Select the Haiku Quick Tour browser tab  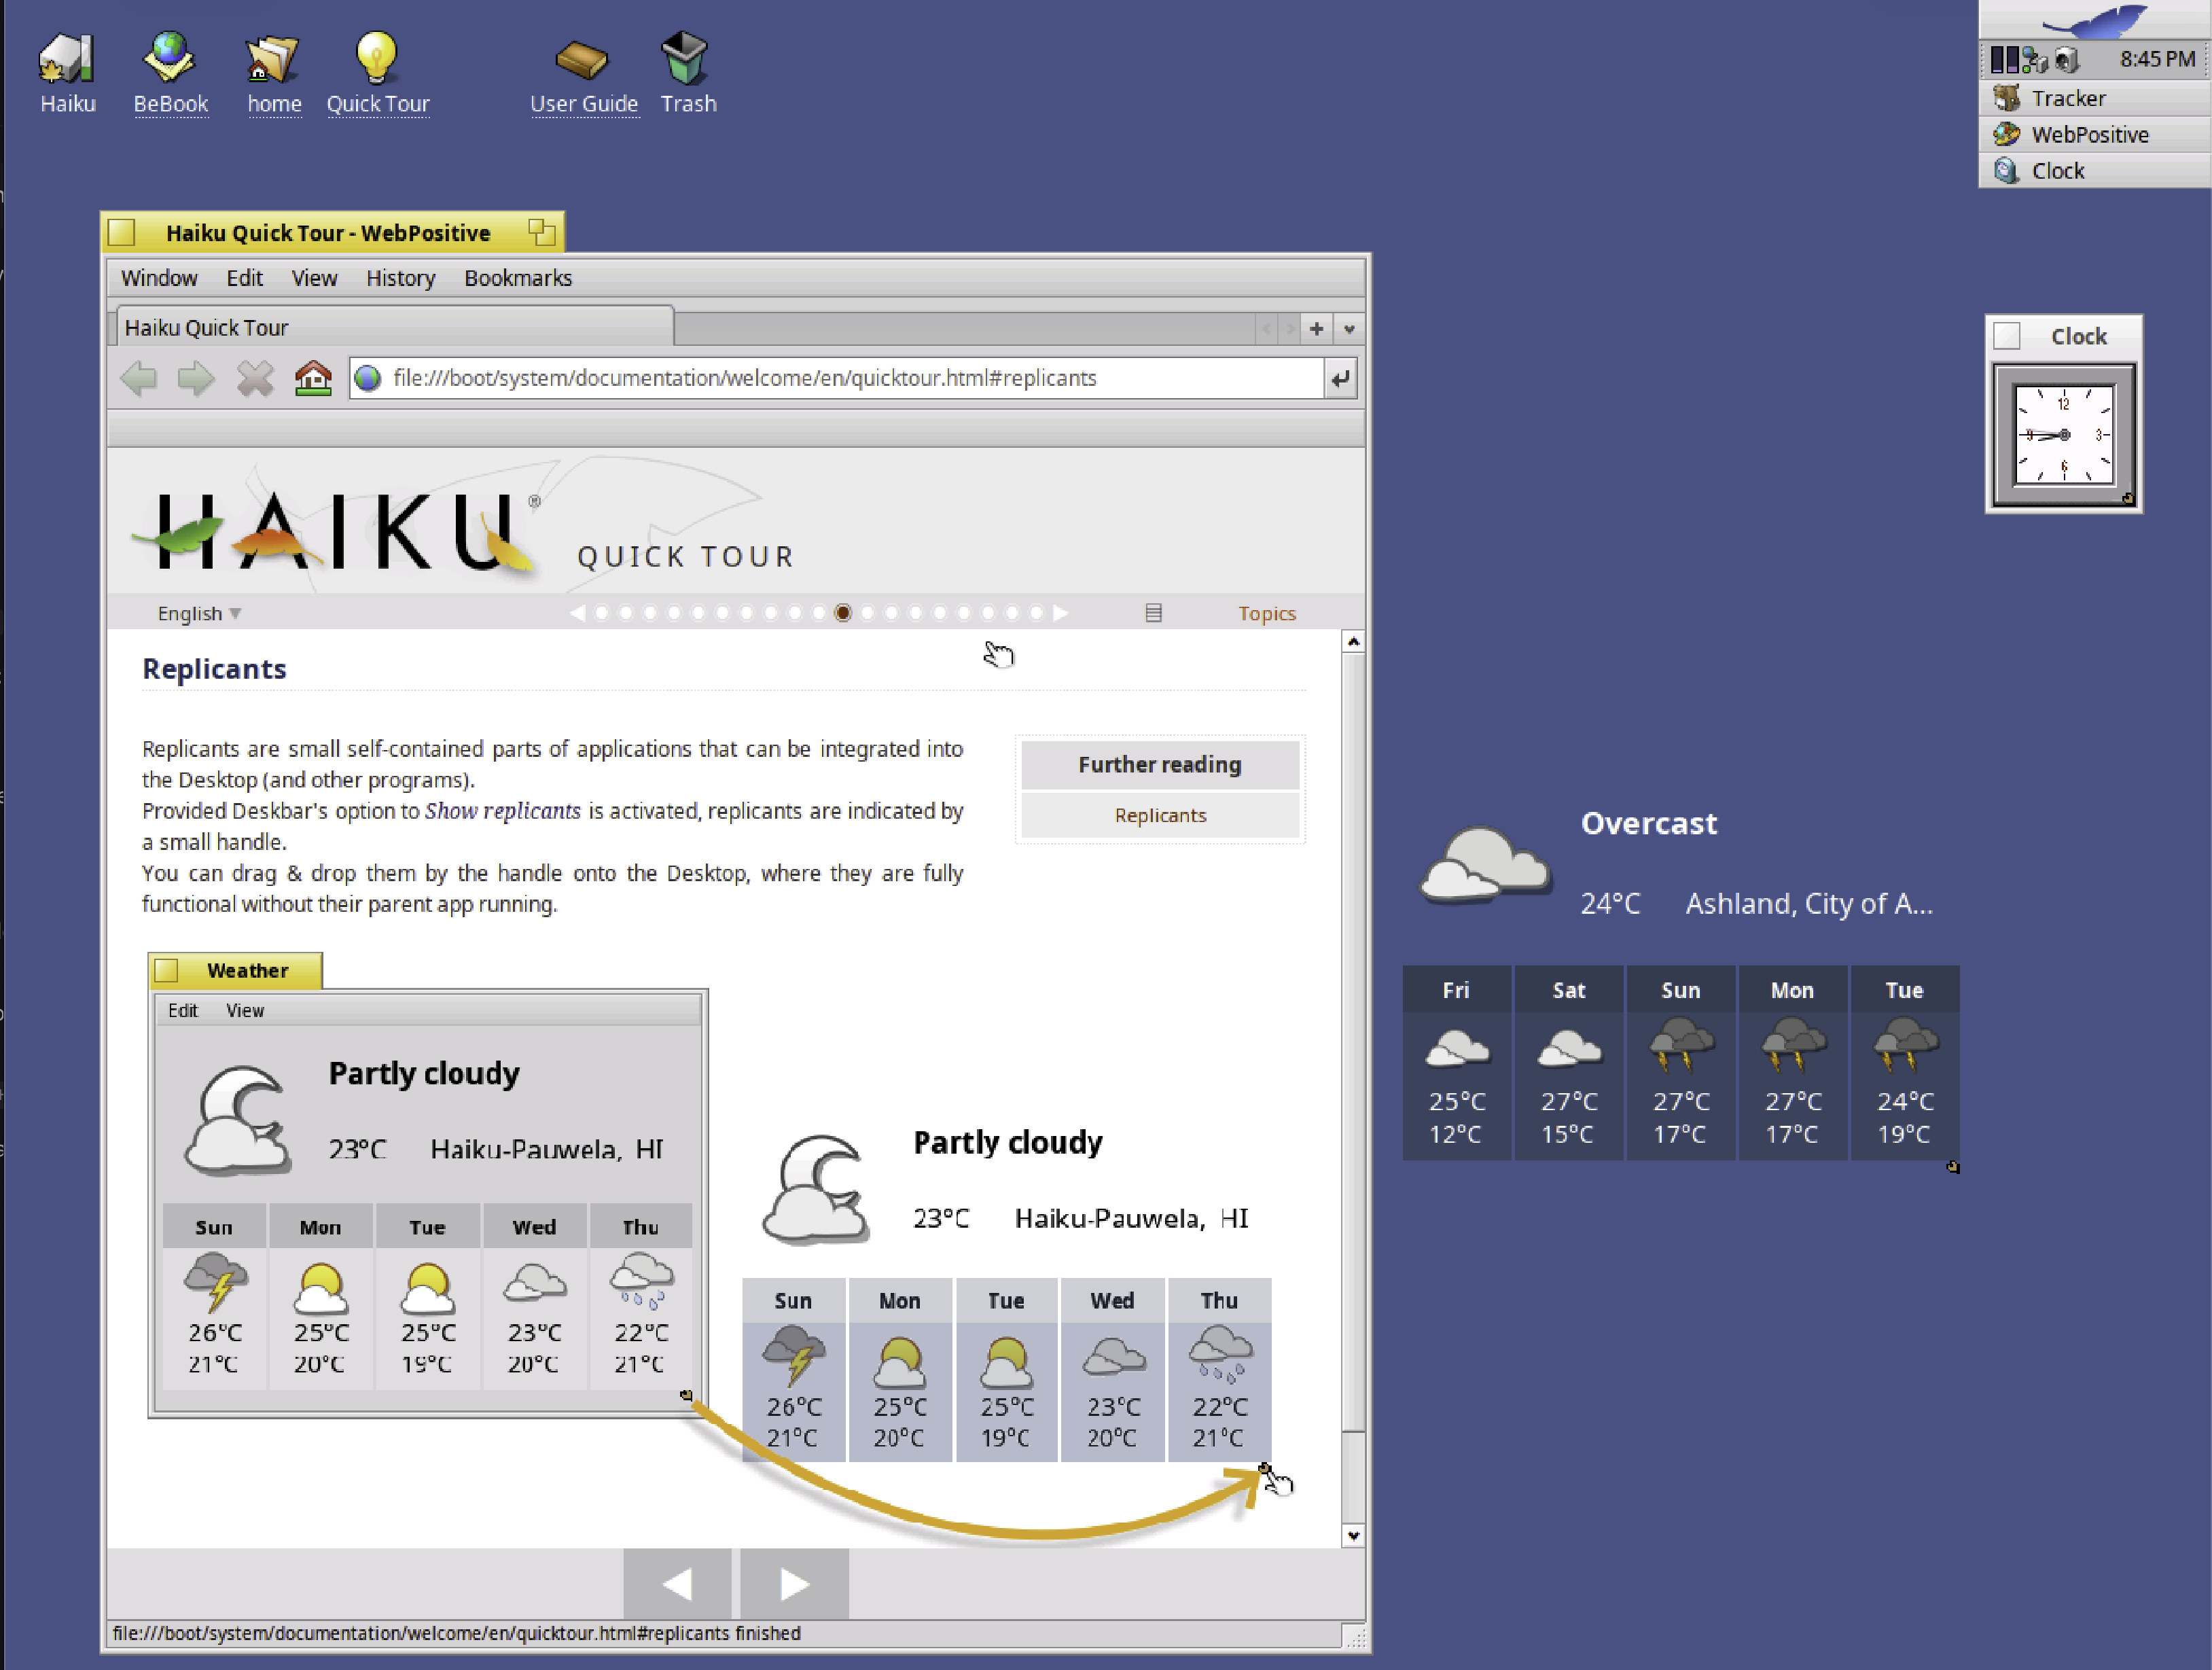click(395, 327)
